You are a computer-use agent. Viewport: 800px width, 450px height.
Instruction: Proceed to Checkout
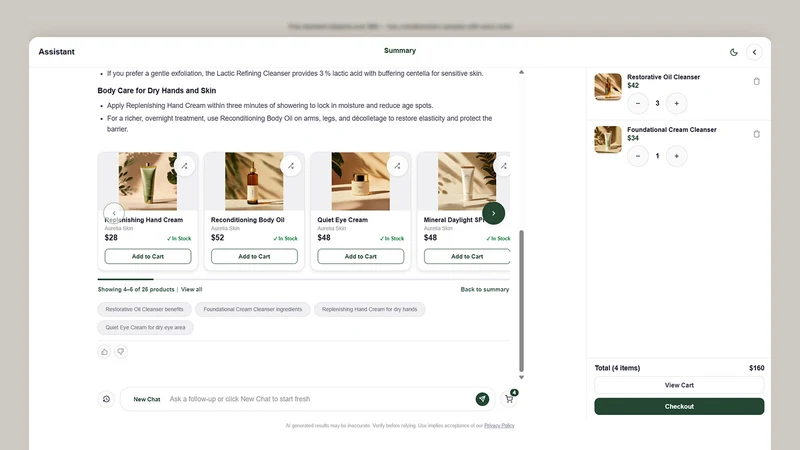679,407
